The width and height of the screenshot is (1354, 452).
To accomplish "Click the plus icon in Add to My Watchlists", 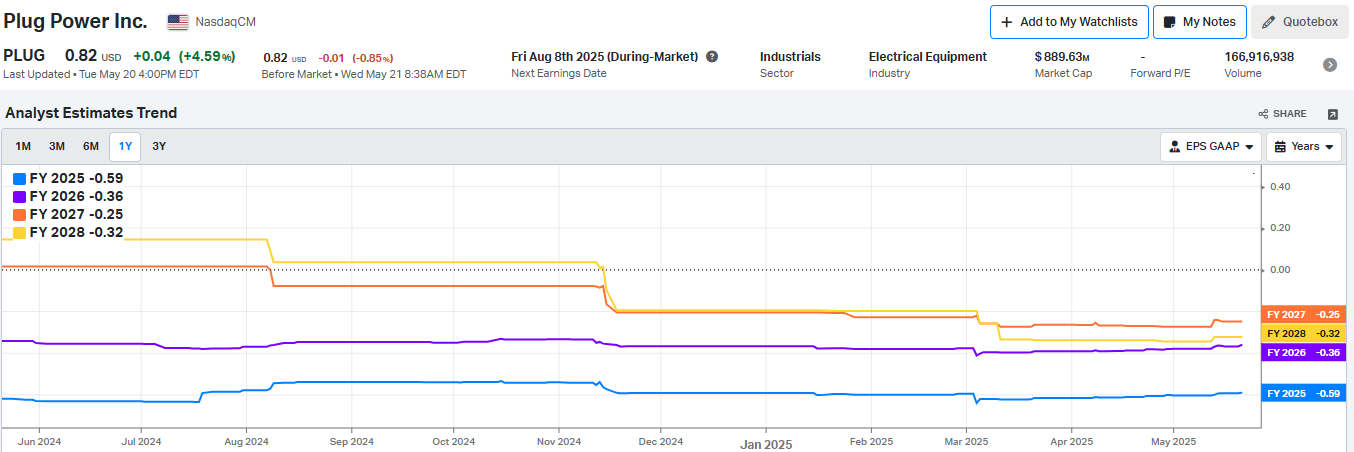I will pyautogui.click(x=1007, y=22).
